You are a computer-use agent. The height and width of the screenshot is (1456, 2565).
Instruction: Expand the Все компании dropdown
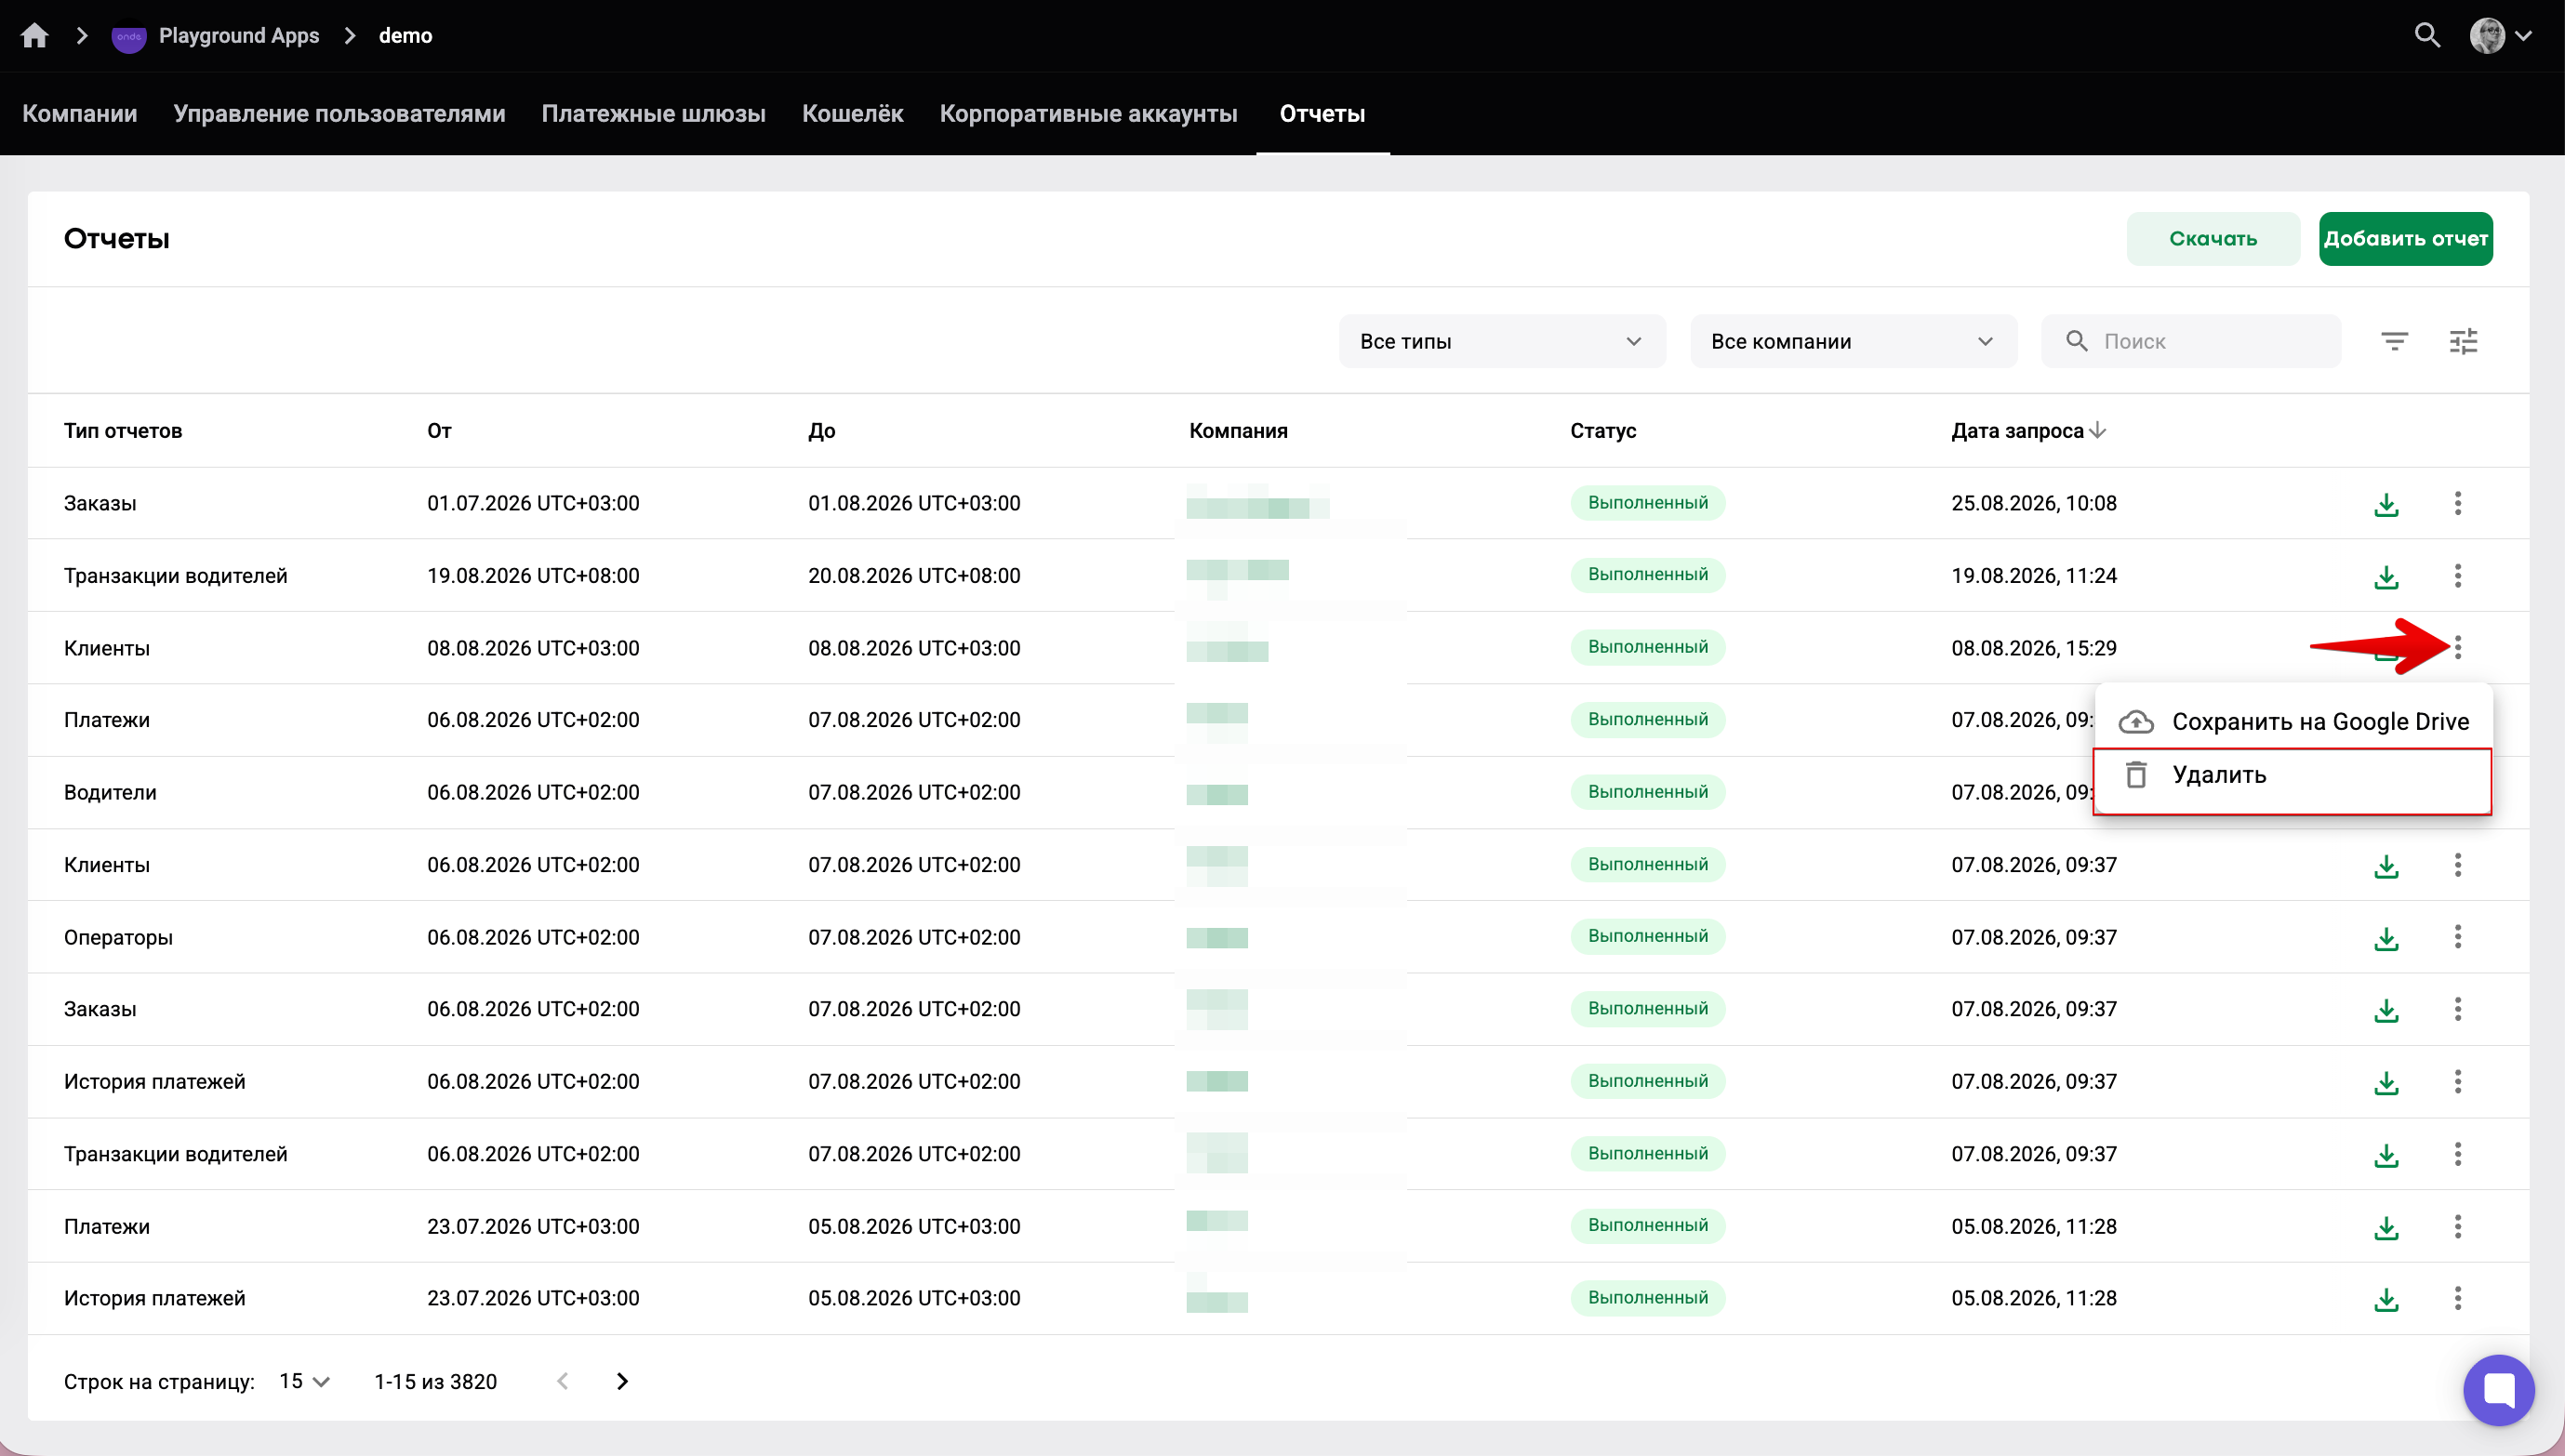[x=1853, y=342]
